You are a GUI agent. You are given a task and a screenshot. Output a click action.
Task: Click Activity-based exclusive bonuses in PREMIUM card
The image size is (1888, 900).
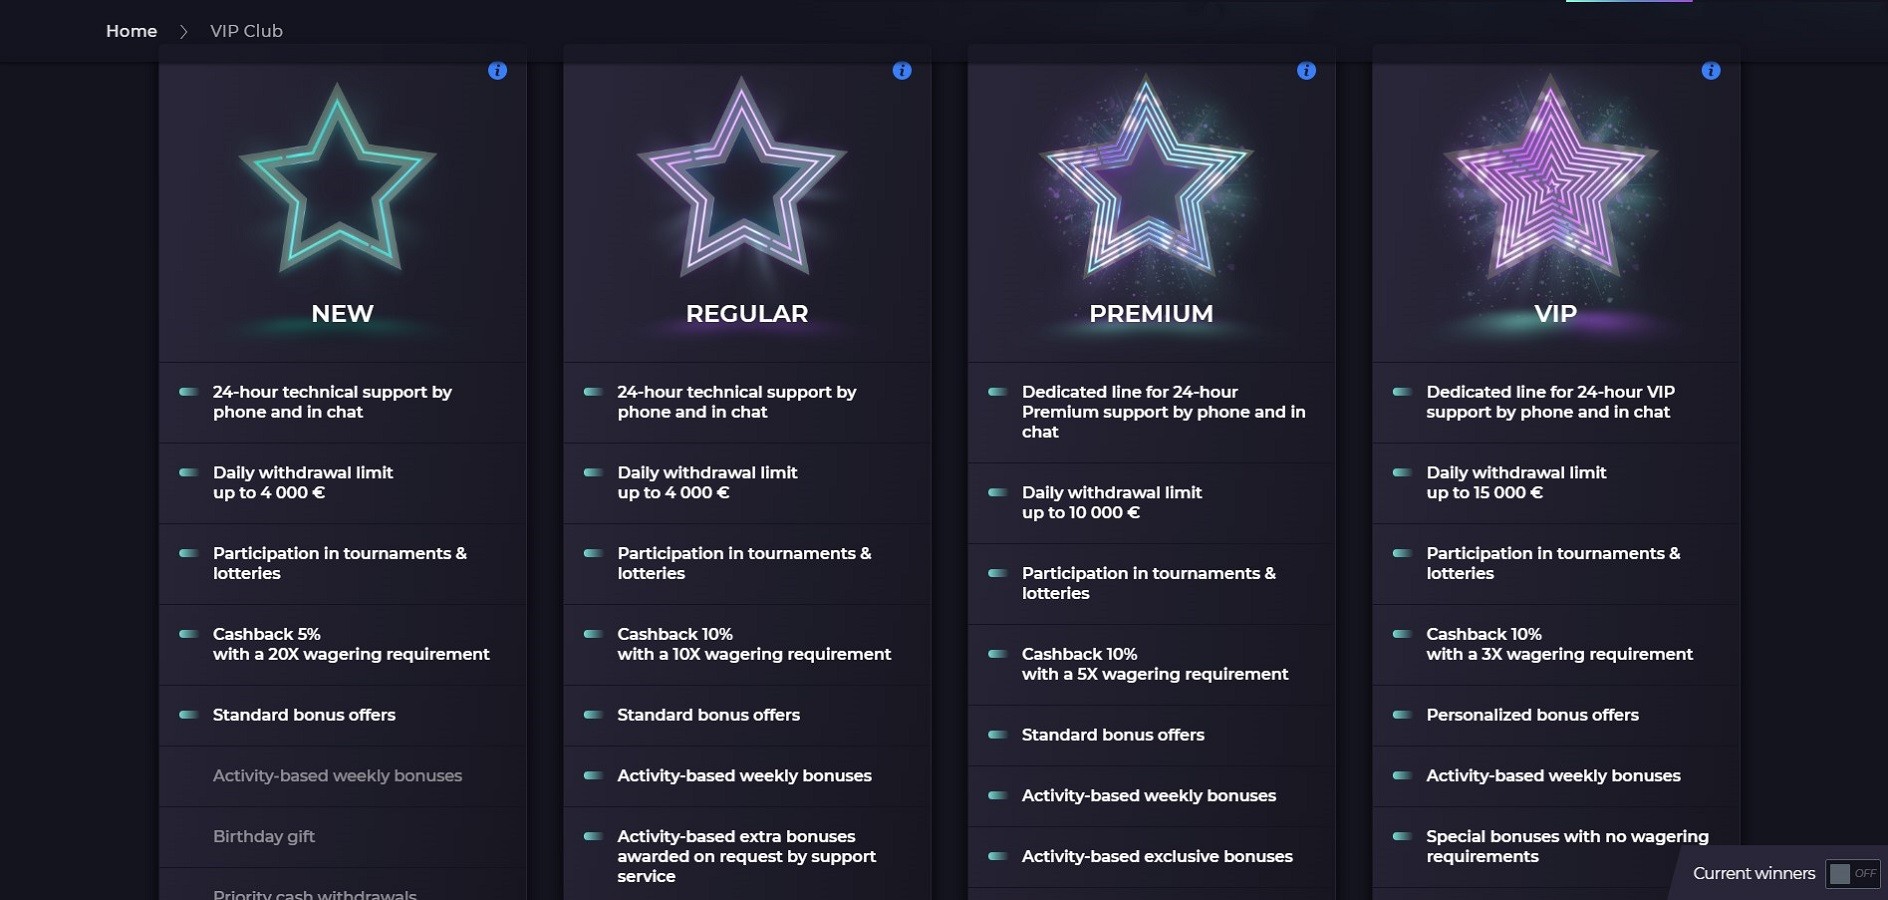(x=1157, y=856)
